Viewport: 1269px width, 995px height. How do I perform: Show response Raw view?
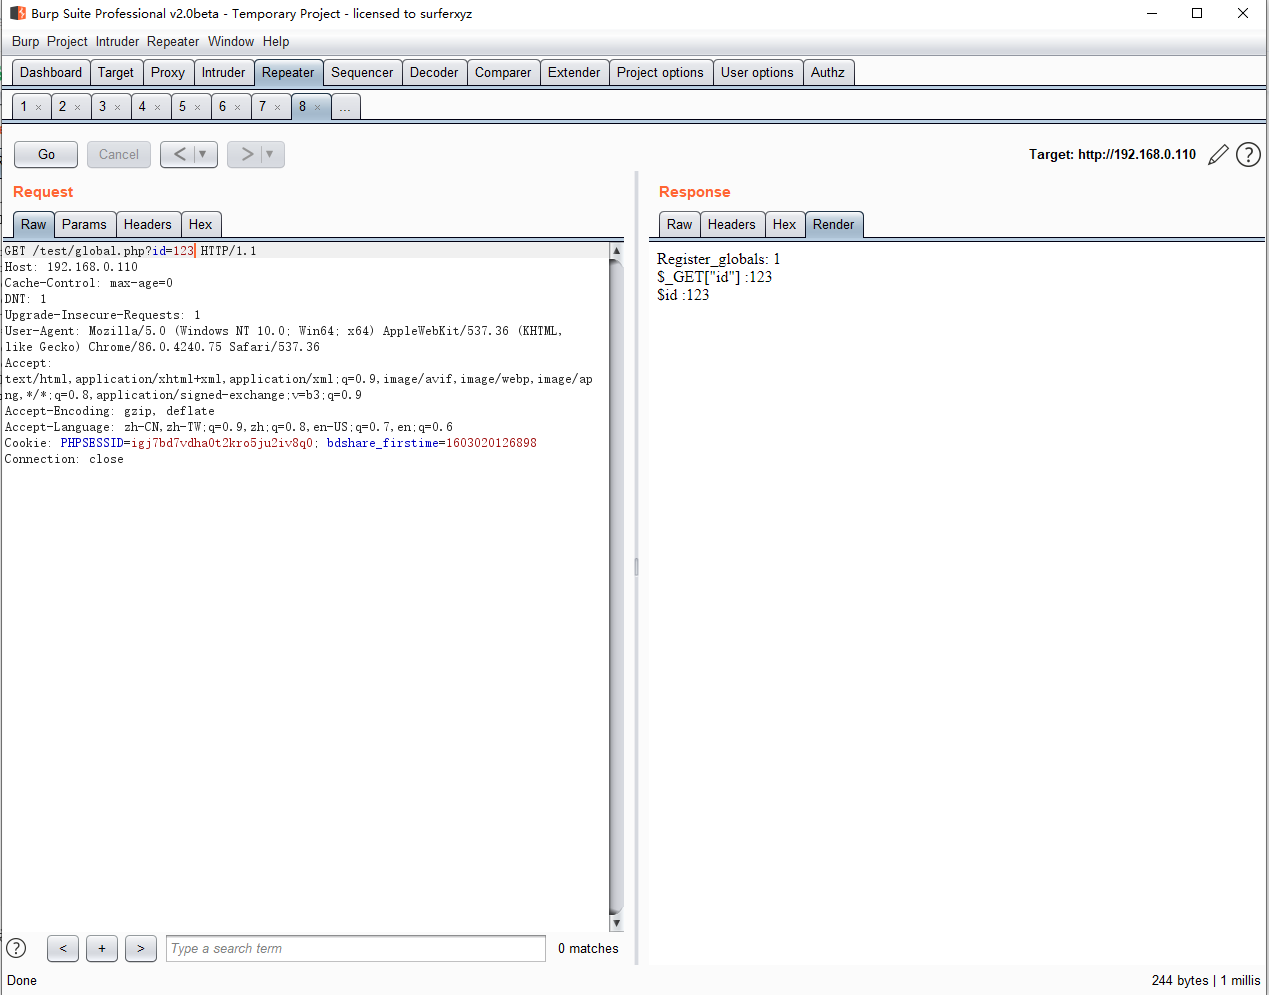(x=680, y=224)
